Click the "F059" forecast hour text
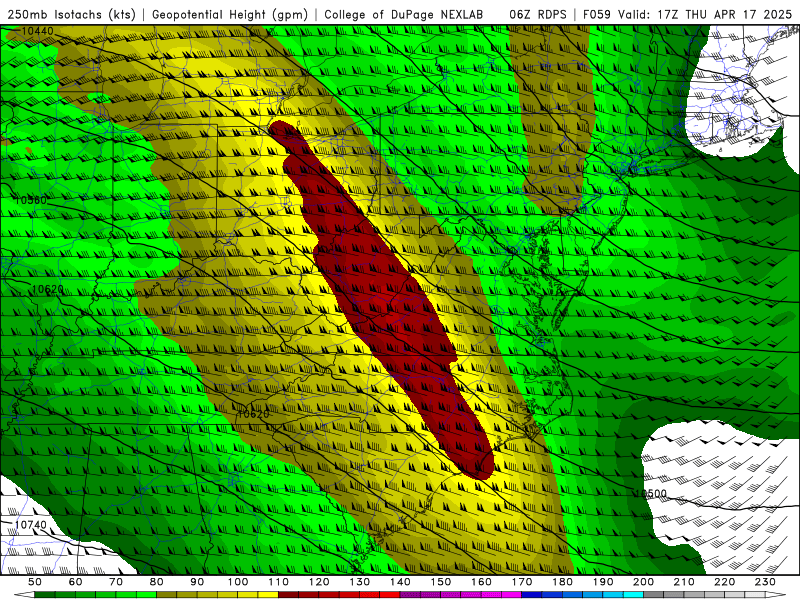 click(x=596, y=14)
